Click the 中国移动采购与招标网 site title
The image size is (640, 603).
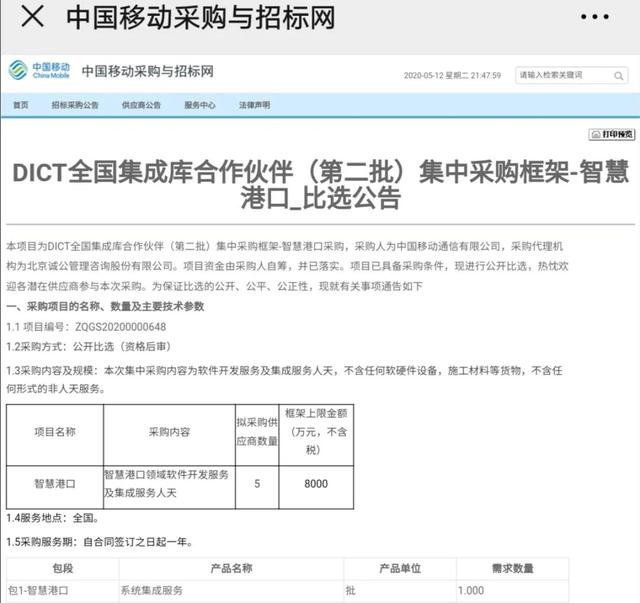[148, 72]
